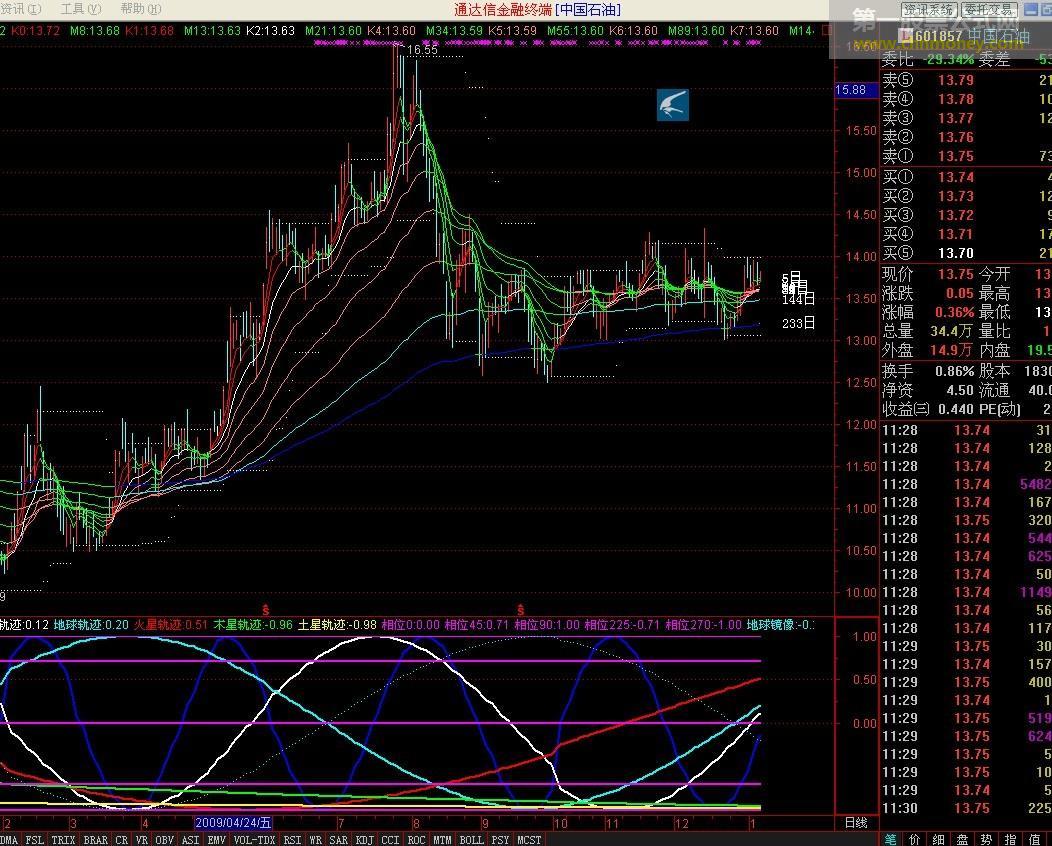Viewport: 1052px width, 846px height.
Task: Switch indicator to CR tab
Action: coord(121,840)
